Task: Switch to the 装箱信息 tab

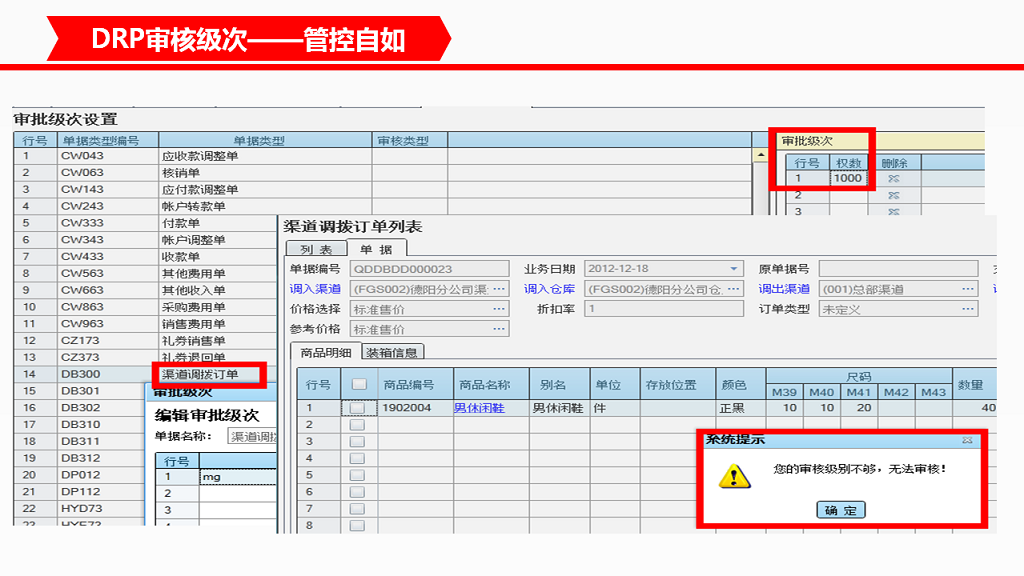Action: click(x=393, y=352)
